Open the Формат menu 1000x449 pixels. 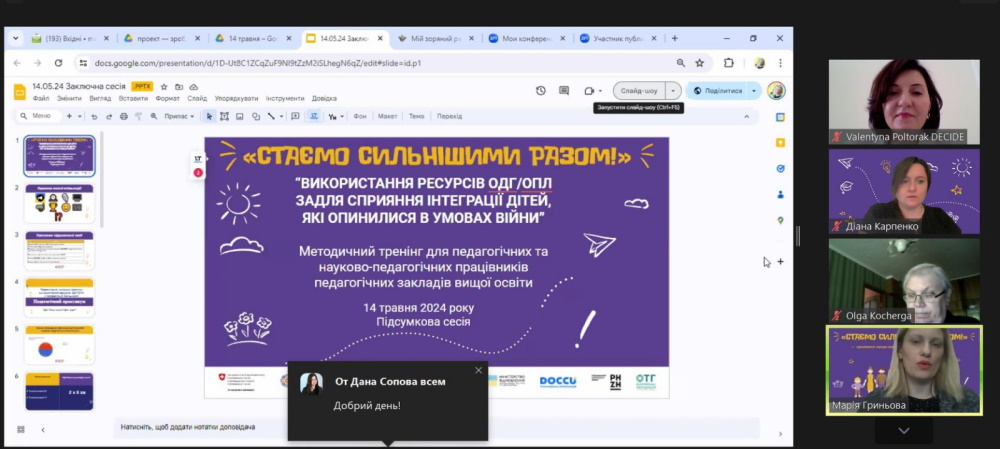(x=167, y=98)
